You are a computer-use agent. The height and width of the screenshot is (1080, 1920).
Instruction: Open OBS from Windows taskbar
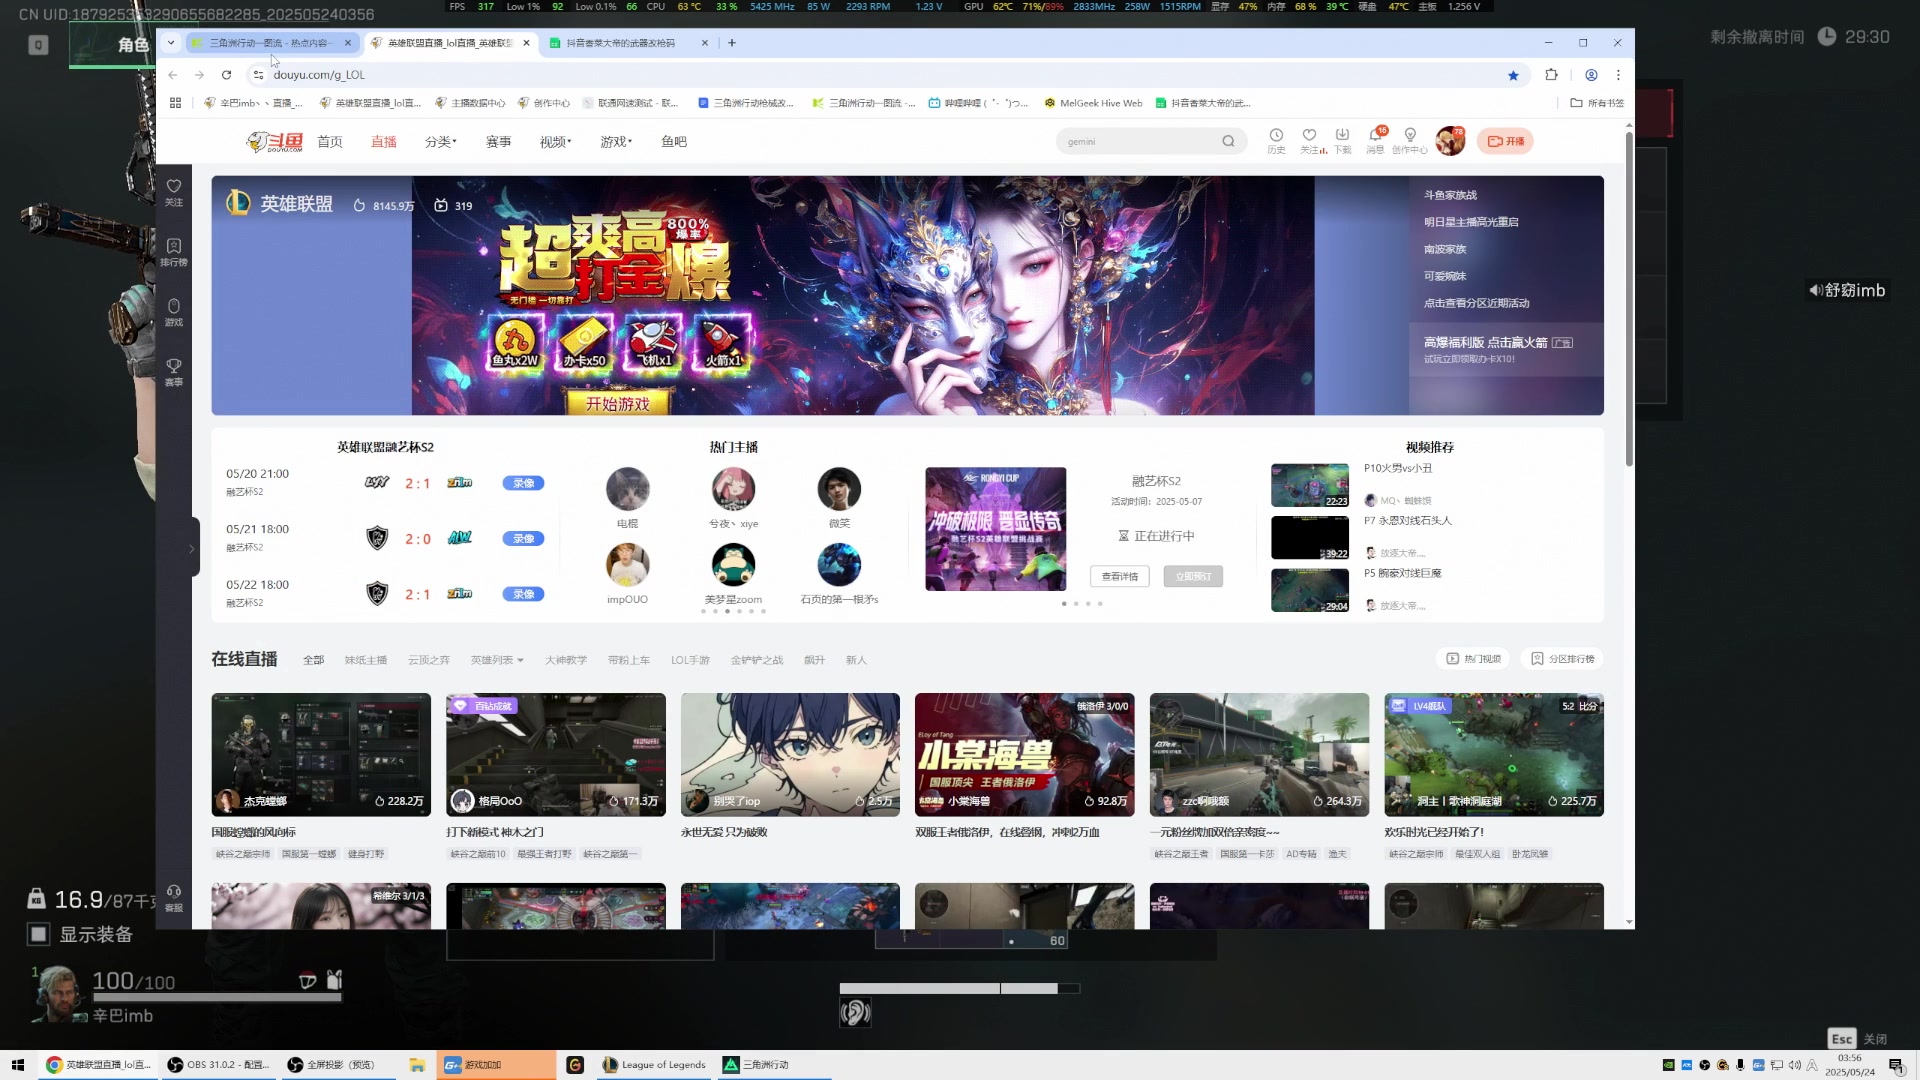(x=218, y=1065)
